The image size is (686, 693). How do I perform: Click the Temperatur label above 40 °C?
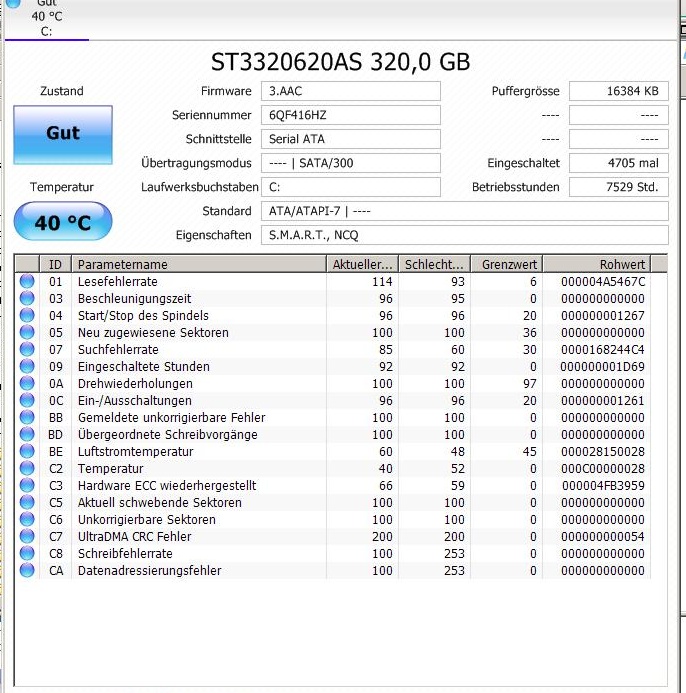click(62, 187)
